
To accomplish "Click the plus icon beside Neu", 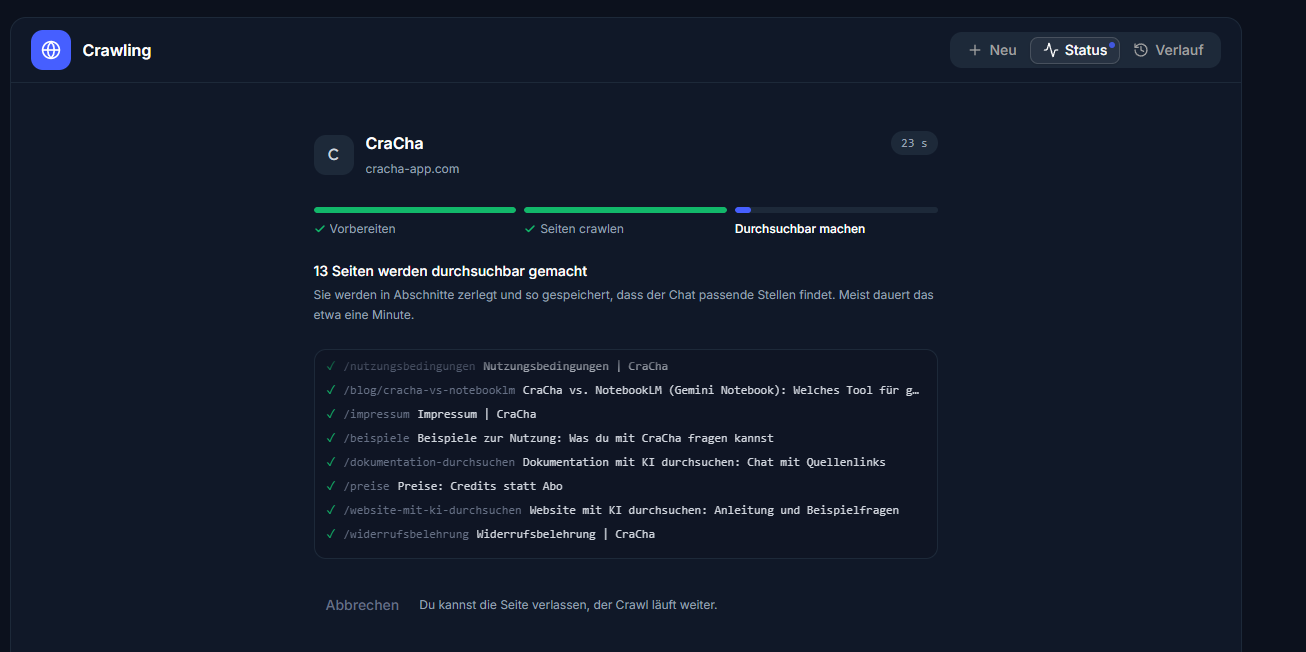I will tap(975, 50).
